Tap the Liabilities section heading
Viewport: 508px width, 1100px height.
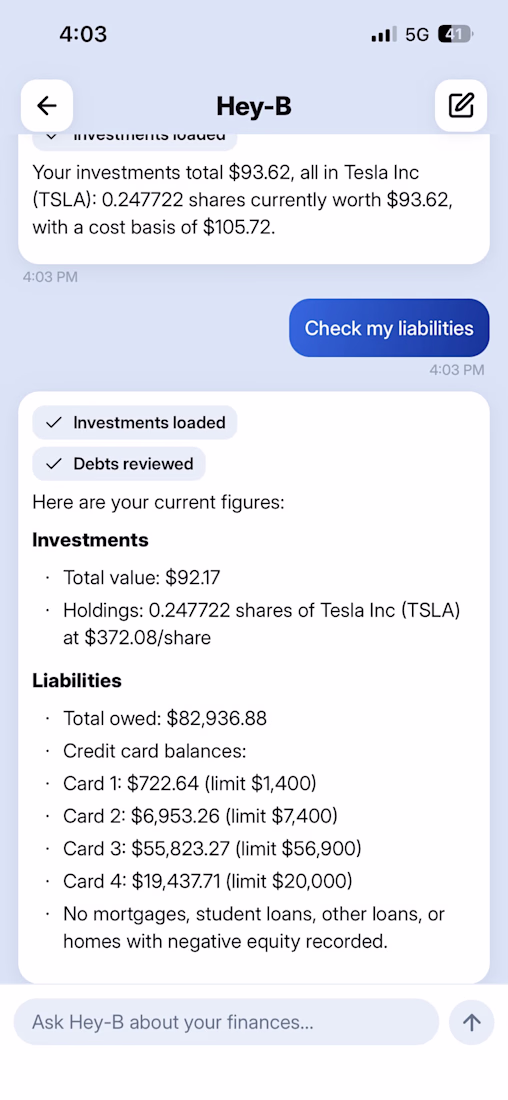[76, 680]
